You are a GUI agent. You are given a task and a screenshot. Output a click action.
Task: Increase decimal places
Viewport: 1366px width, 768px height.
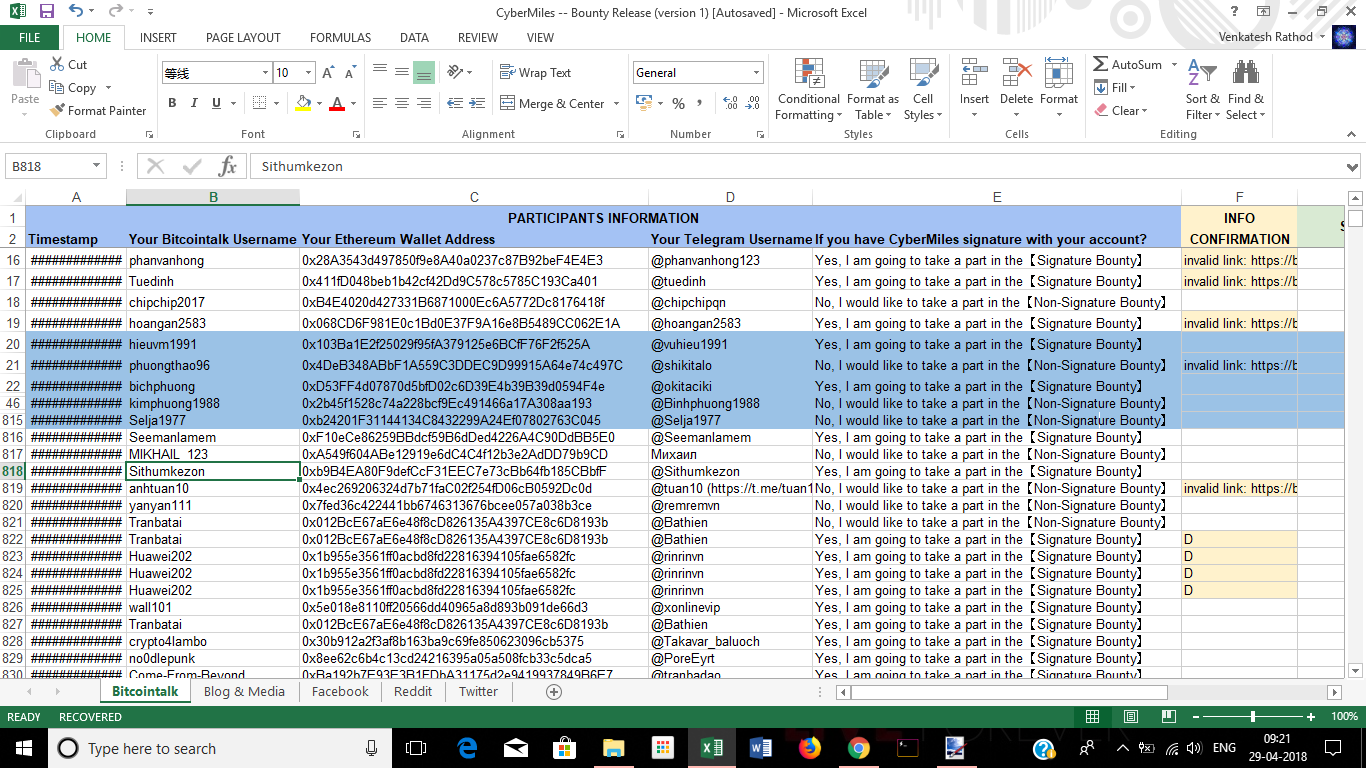pyautogui.click(x=729, y=104)
